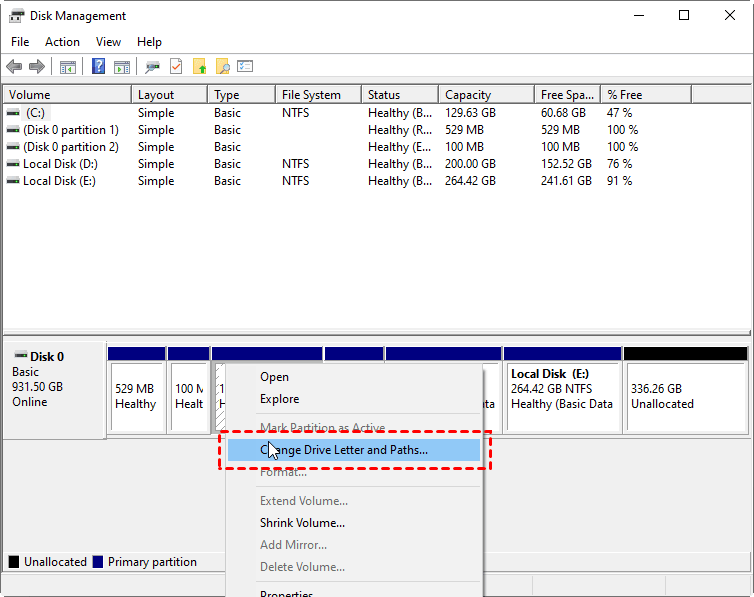
Task: Open the Action menu
Action: [x=62, y=42]
